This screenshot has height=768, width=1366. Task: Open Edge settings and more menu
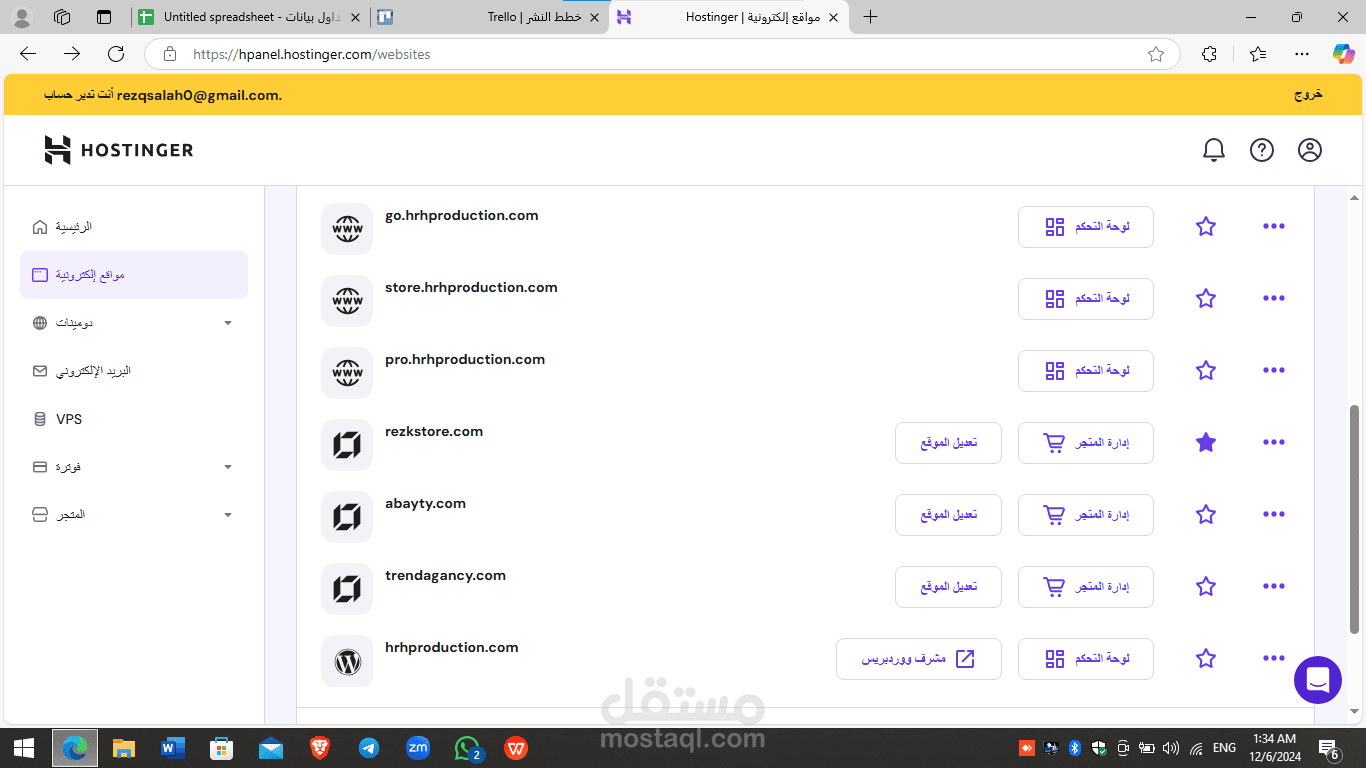pos(1301,54)
